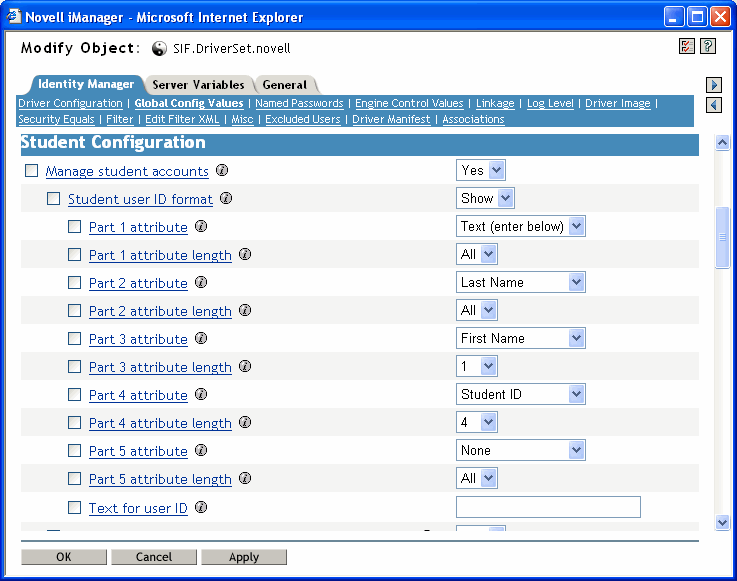Click the vertical scrollbar thumb
The height and width of the screenshot is (581, 737).
click(722, 237)
